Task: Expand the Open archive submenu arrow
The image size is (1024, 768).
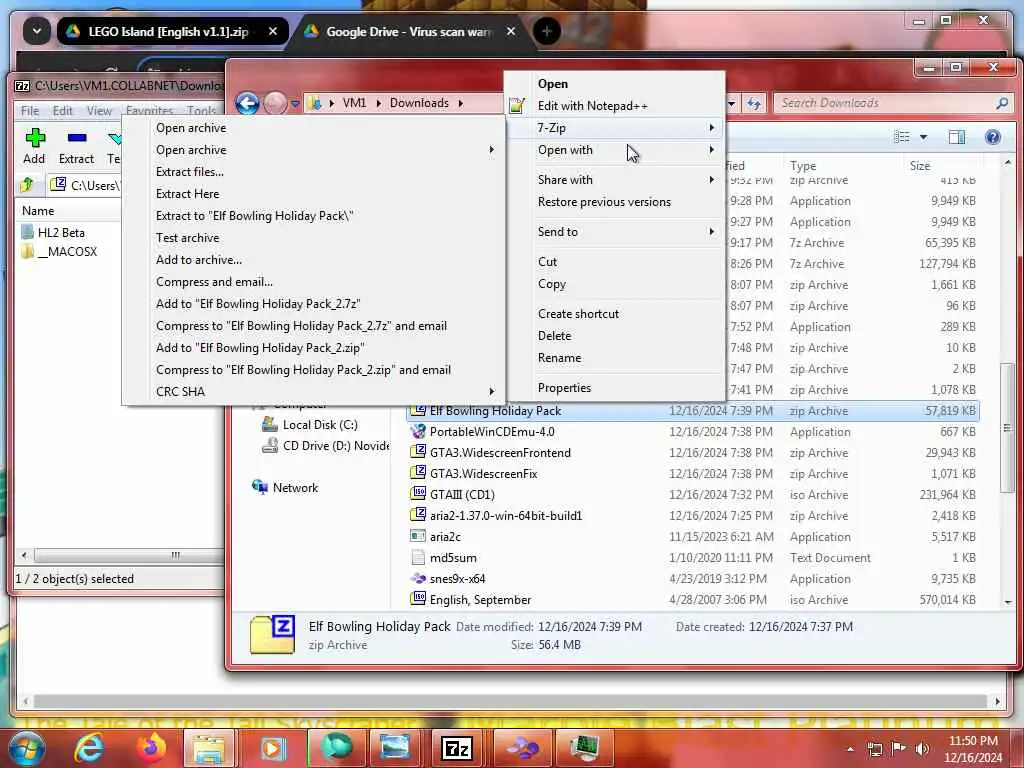Action: 491,150
